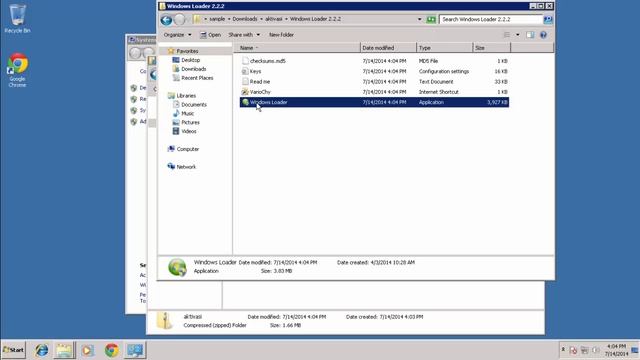
Task: Open Downloads in the navigation pane
Action: (x=193, y=69)
